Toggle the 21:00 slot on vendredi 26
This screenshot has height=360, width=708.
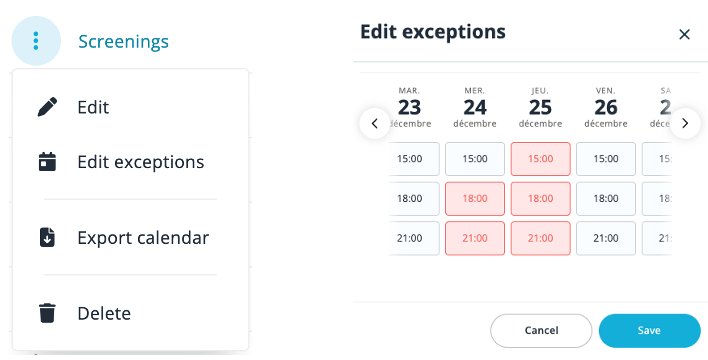606,238
